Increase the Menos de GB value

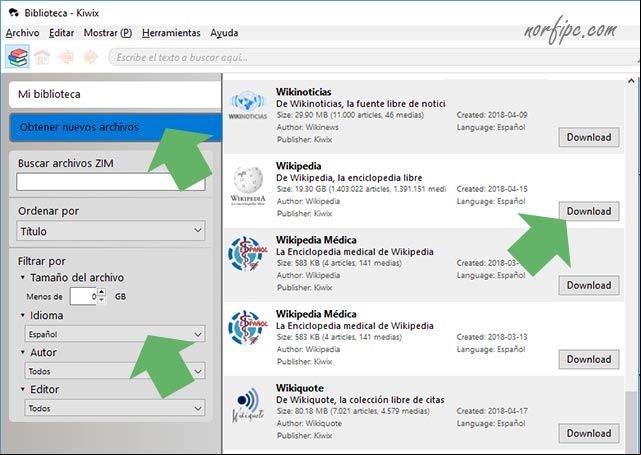[x=102, y=292]
